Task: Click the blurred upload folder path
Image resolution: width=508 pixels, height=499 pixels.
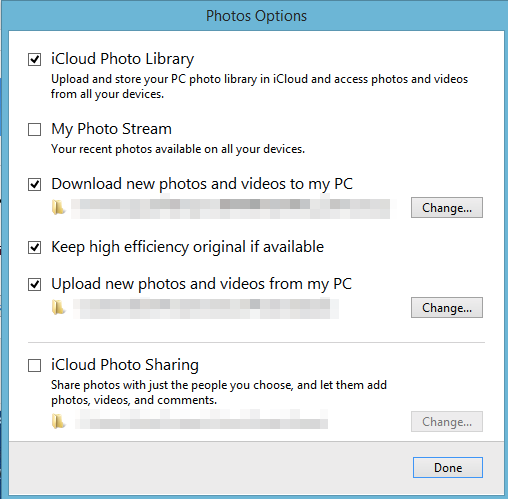Action: click(206, 309)
